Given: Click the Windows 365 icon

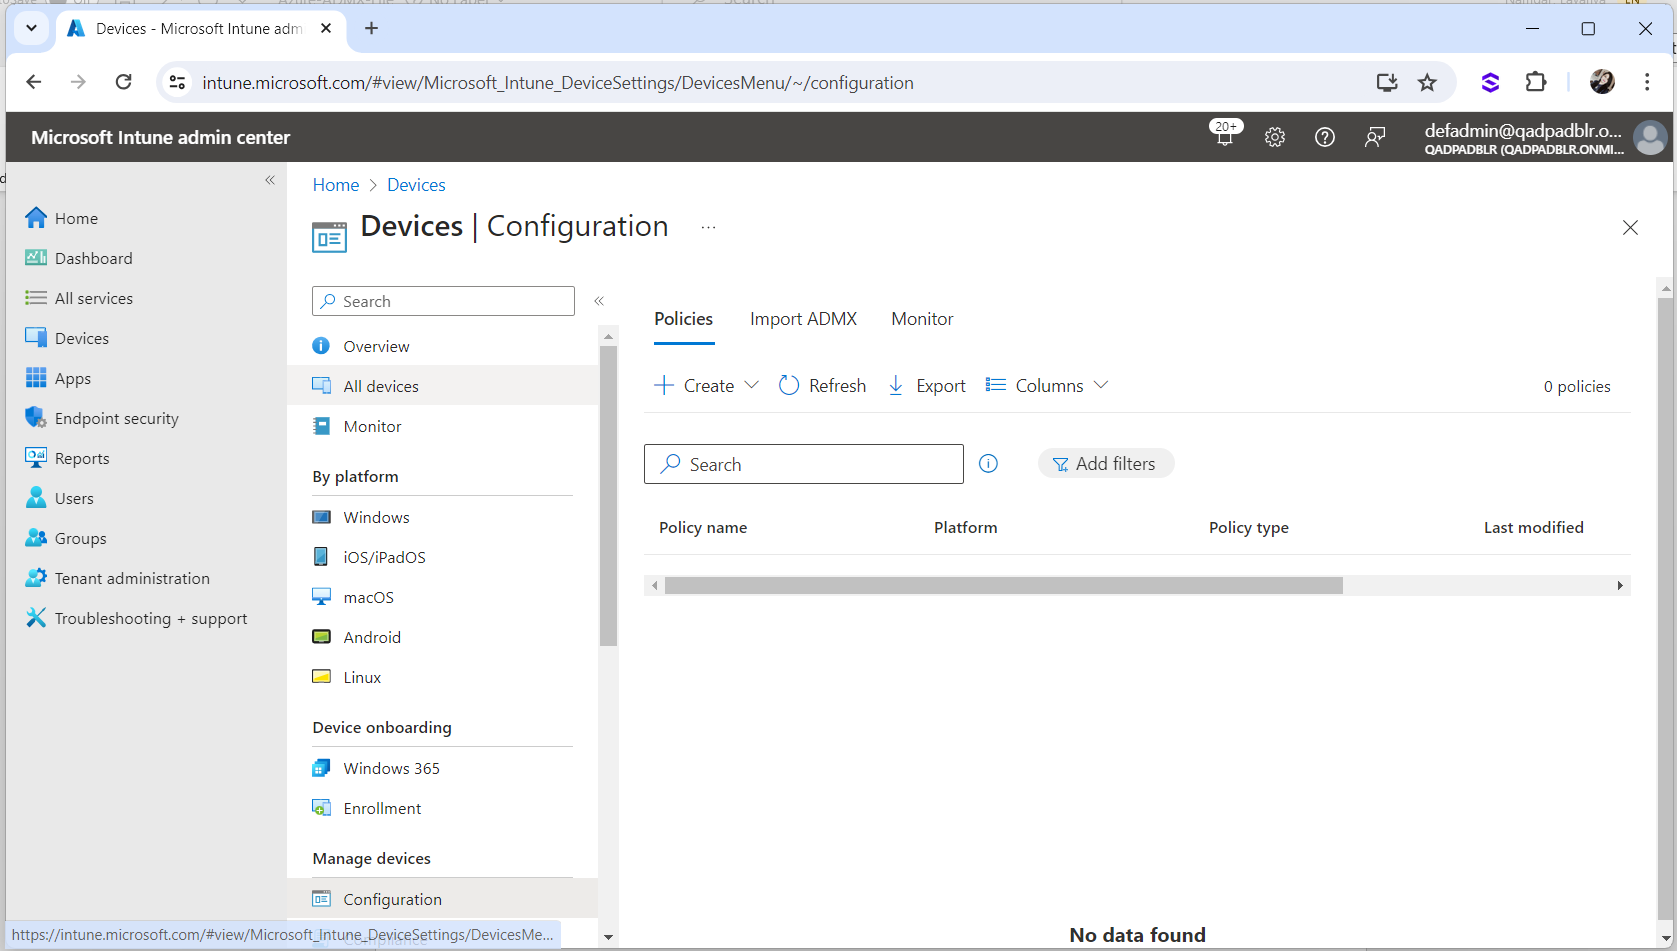Looking at the screenshot, I should [321, 768].
